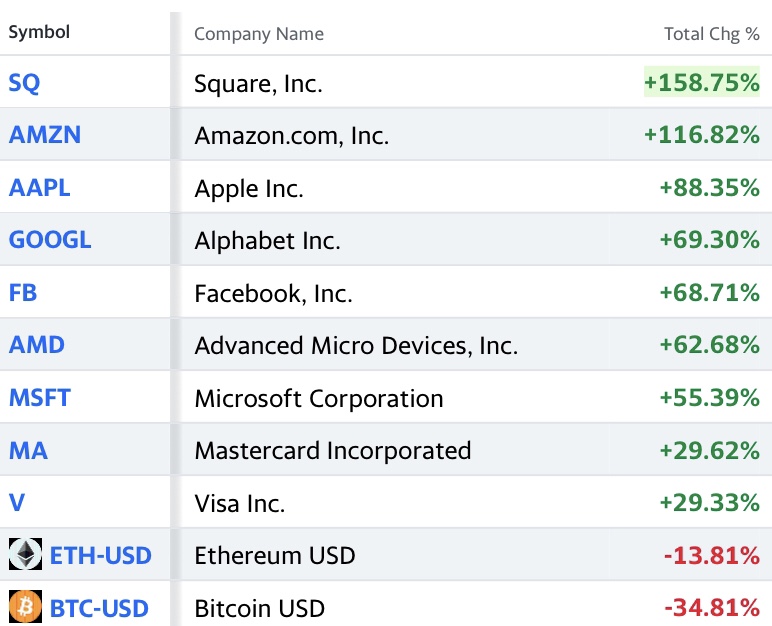Open the SQ ticker link
The image size is (772, 626).
tap(25, 83)
